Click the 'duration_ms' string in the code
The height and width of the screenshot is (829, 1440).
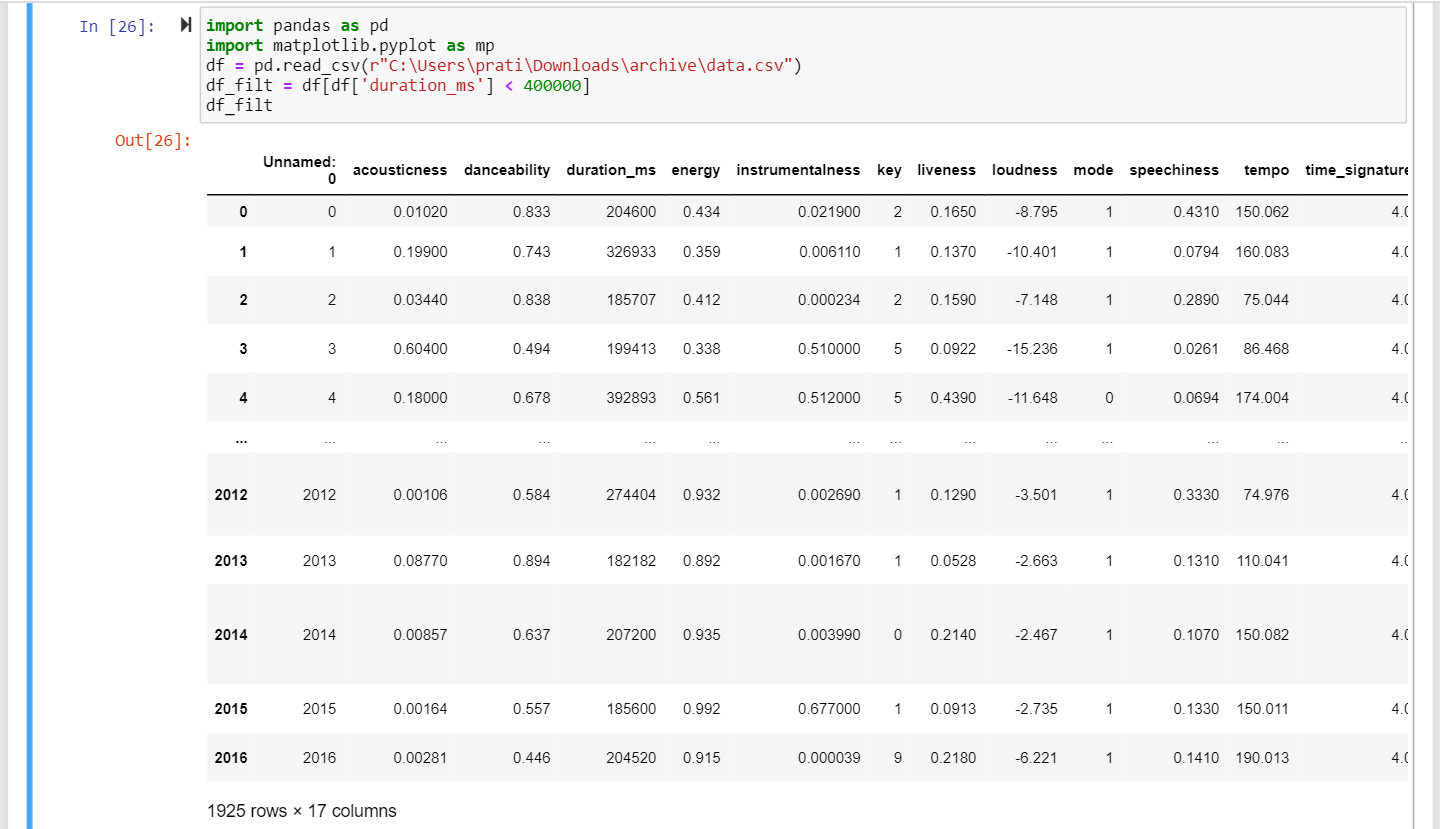(x=422, y=86)
